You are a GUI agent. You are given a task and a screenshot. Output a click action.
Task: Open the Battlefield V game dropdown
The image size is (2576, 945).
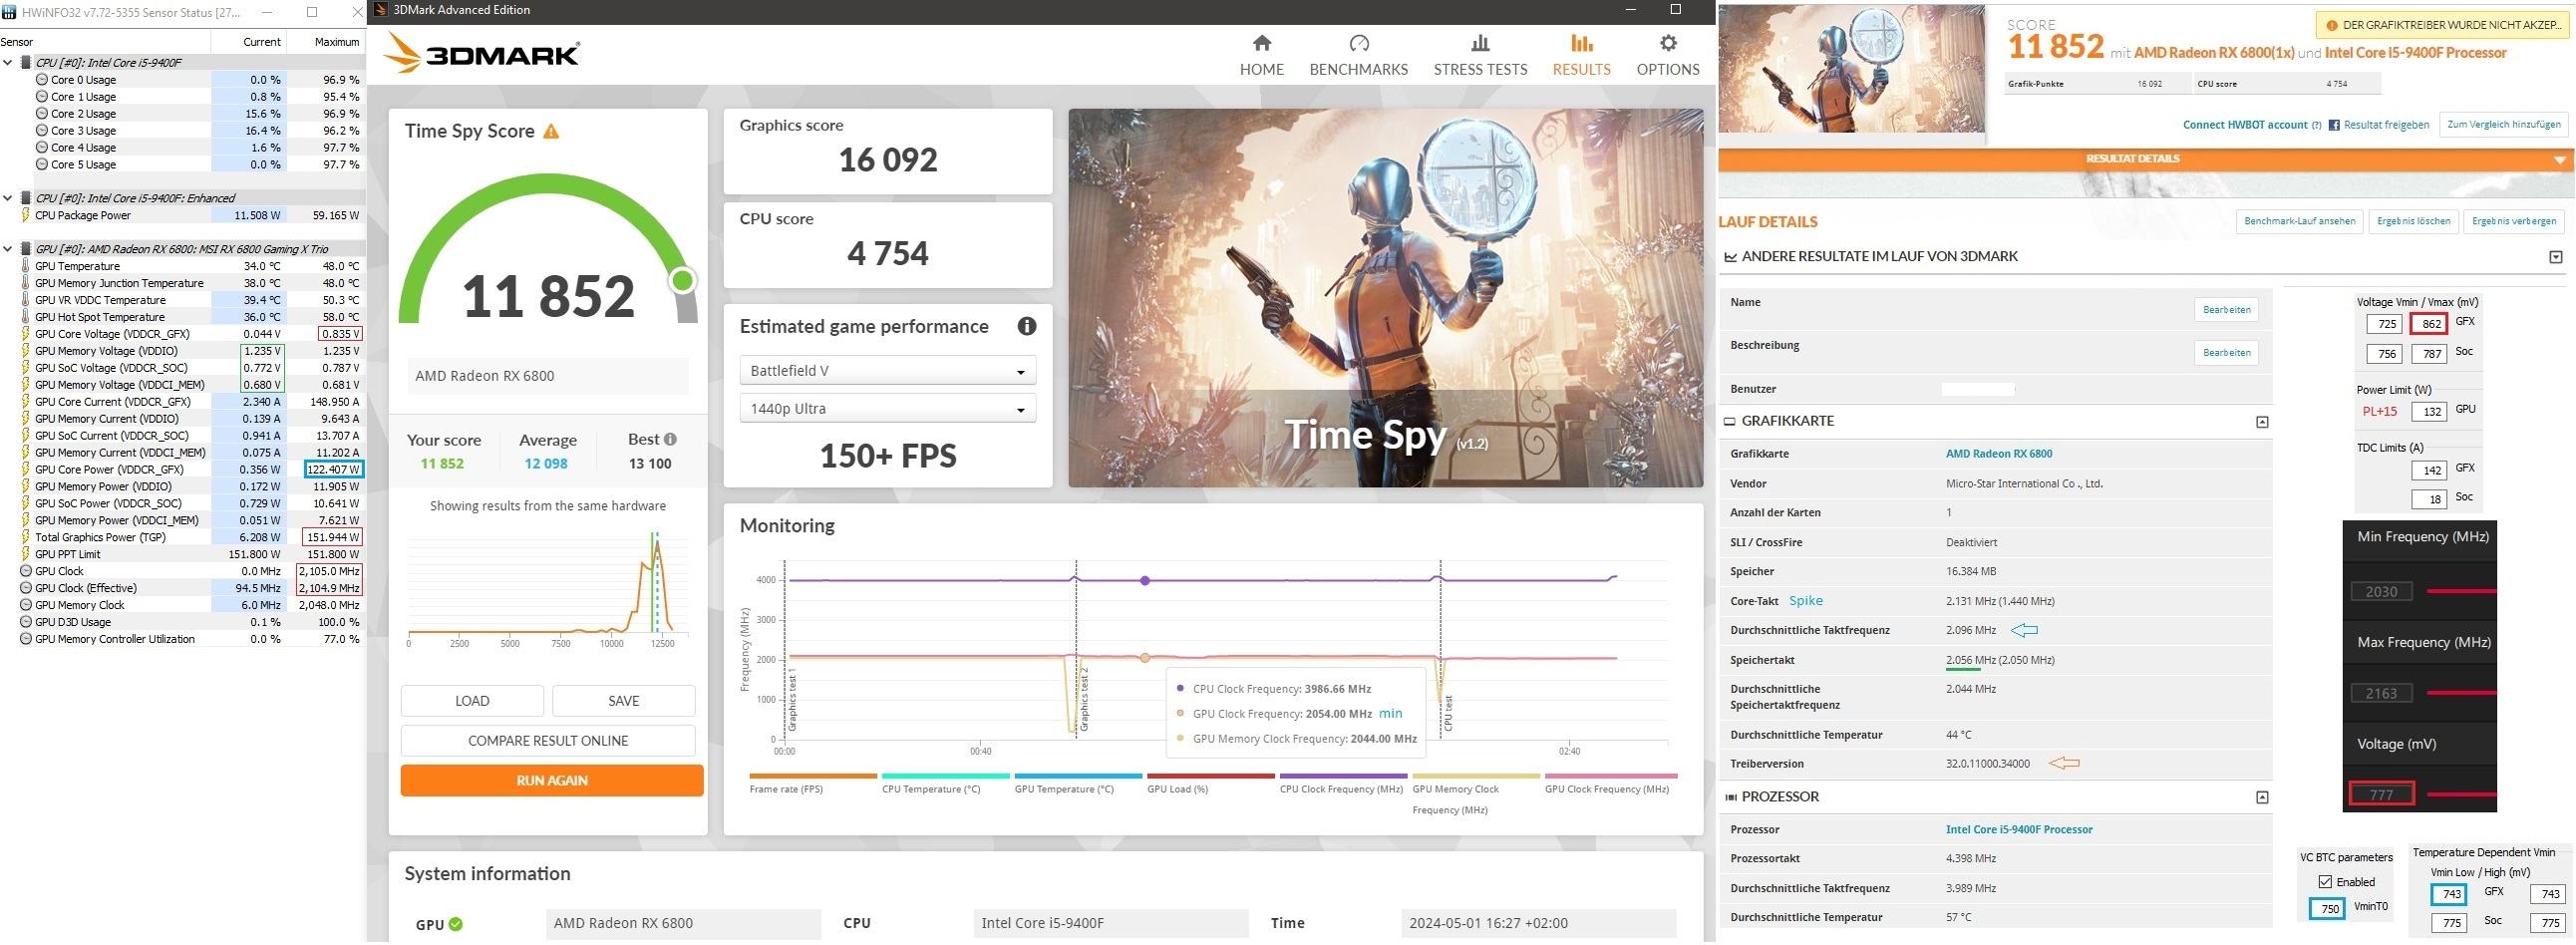(x=887, y=371)
